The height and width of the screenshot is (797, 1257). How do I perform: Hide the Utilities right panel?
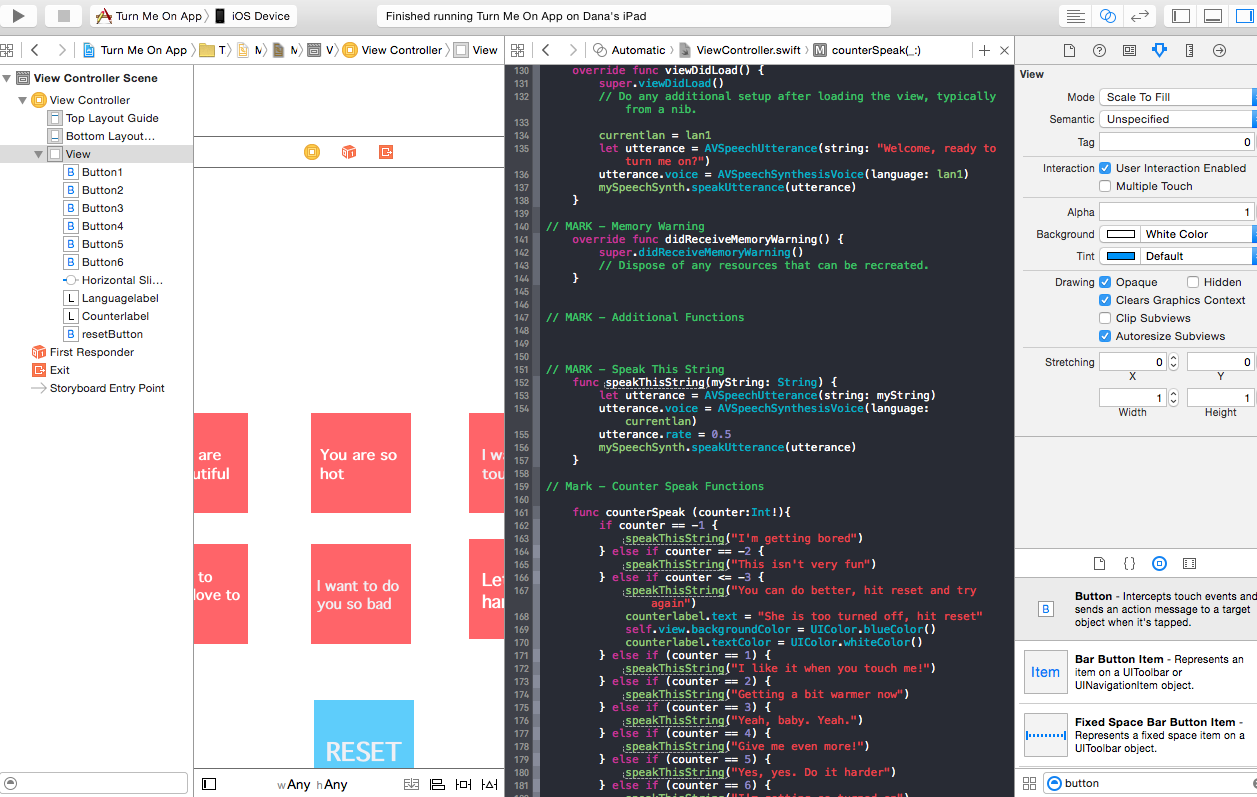[1243, 16]
